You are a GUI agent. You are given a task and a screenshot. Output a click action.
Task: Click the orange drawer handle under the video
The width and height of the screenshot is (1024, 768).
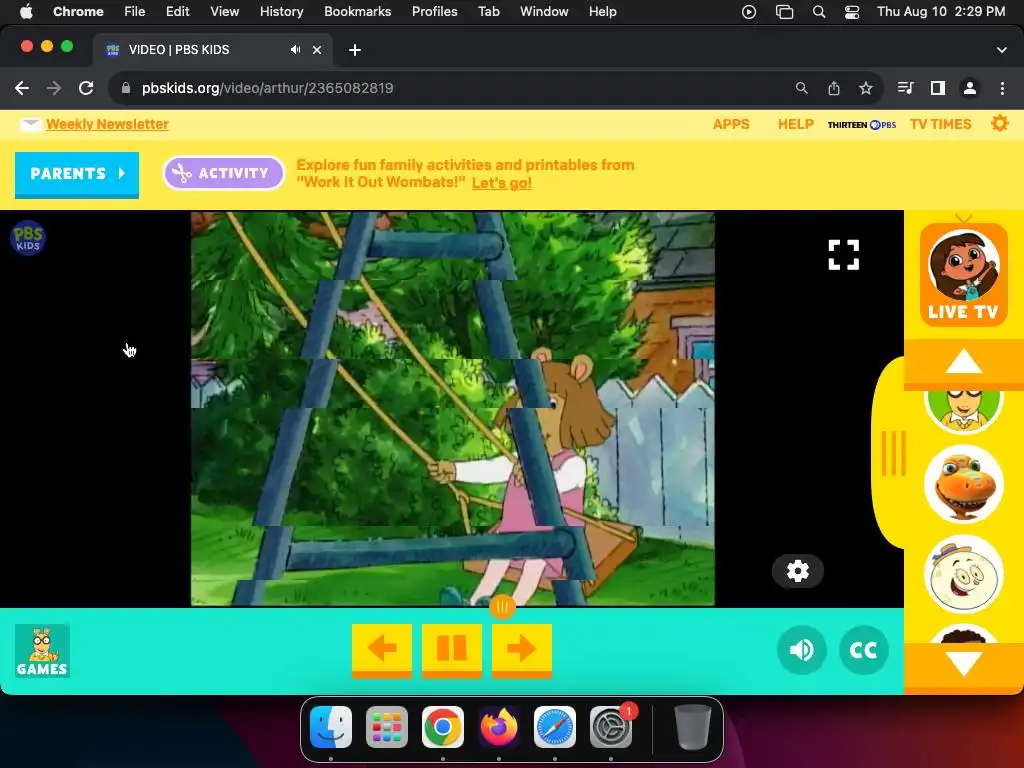coord(502,607)
